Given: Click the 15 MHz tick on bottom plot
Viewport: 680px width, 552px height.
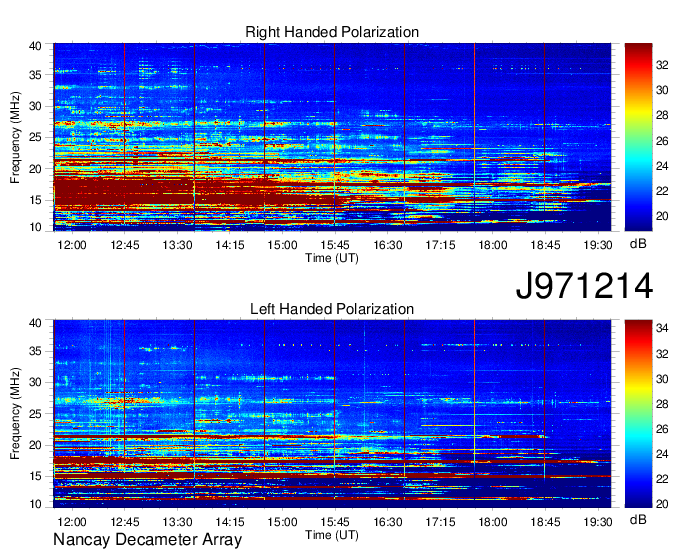Looking at the screenshot, I should pyautogui.click(x=35, y=477).
